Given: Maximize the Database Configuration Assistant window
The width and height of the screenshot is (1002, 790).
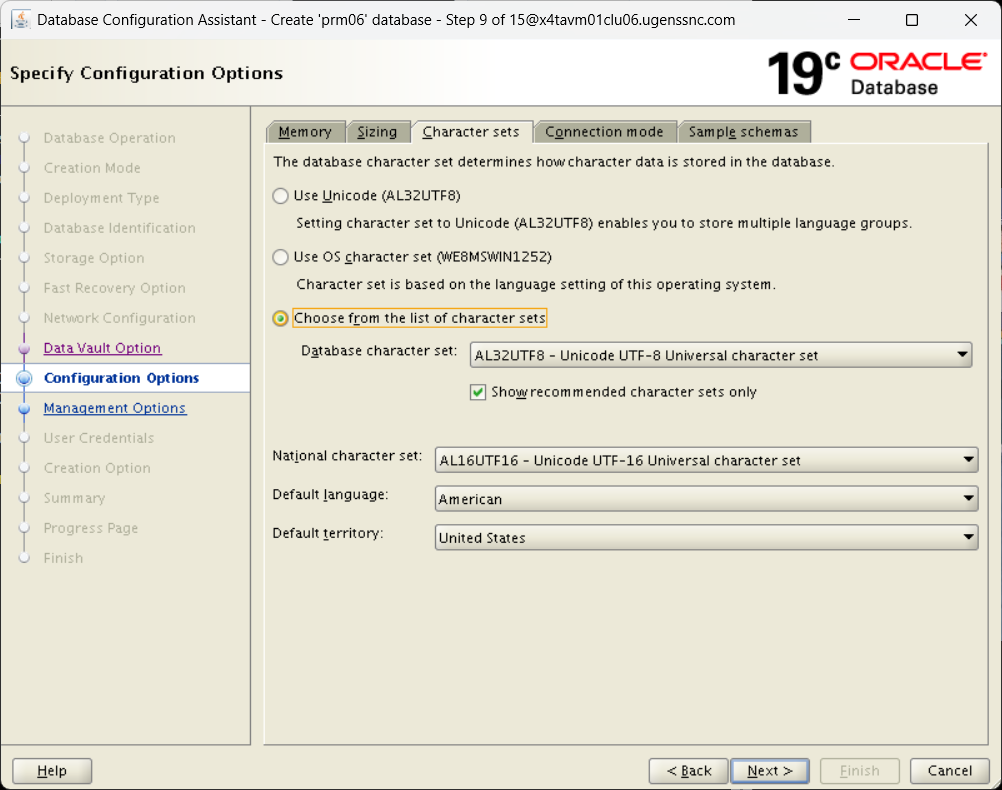Looking at the screenshot, I should pos(912,20).
